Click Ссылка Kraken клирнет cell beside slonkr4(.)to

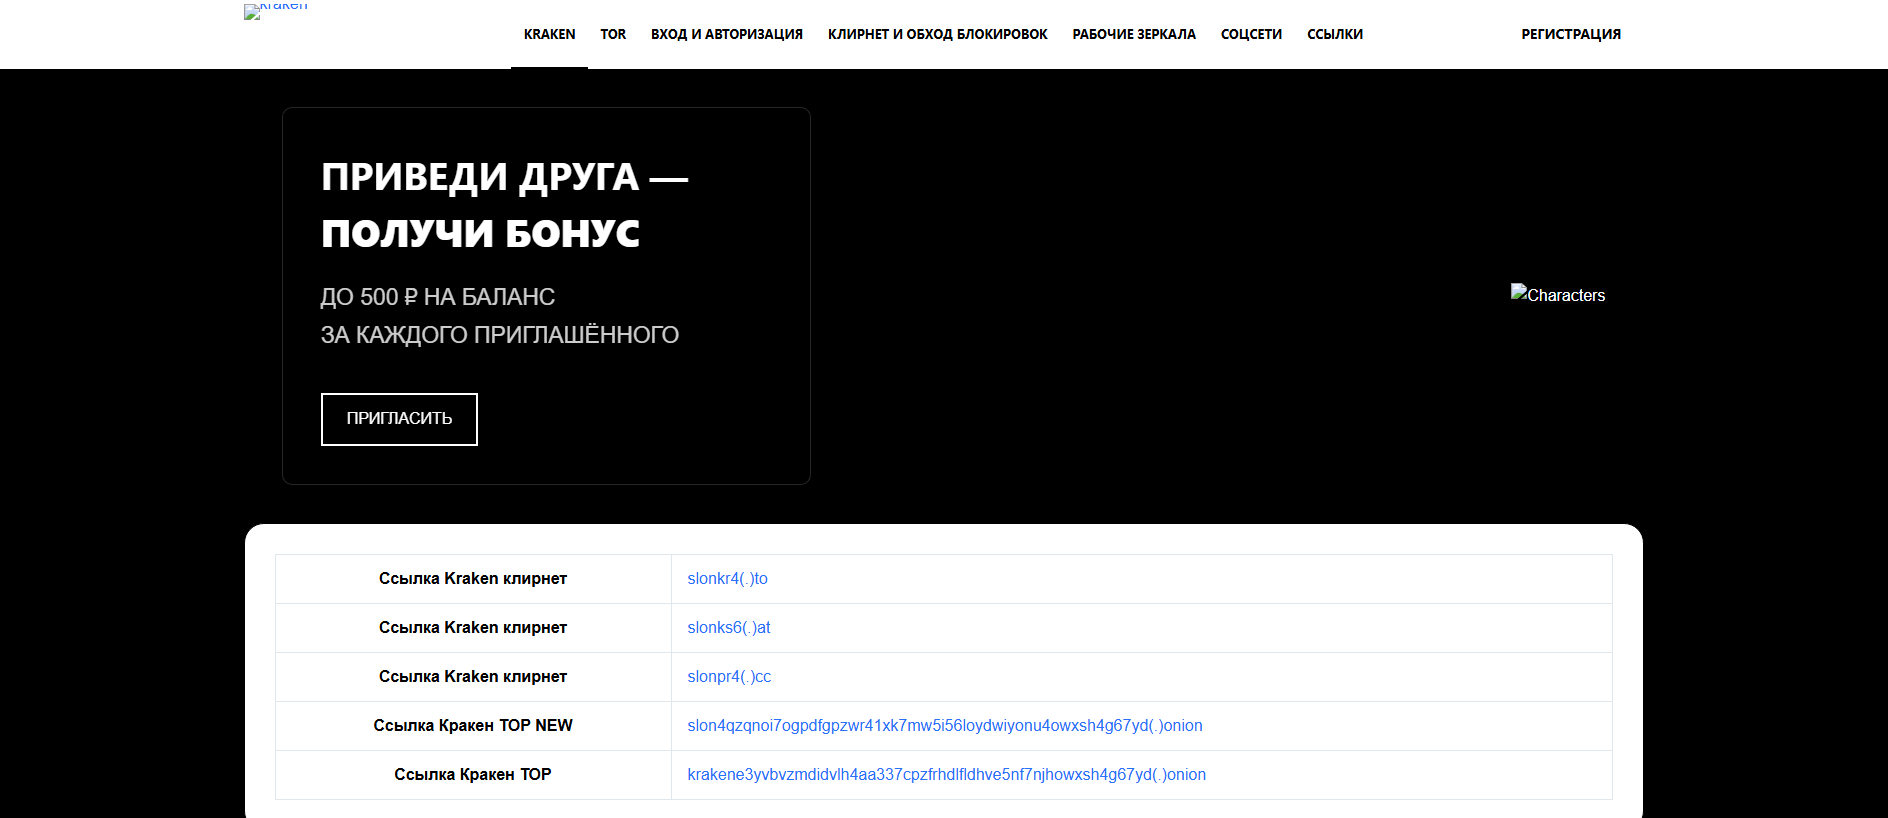pyautogui.click(x=473, y=579)
